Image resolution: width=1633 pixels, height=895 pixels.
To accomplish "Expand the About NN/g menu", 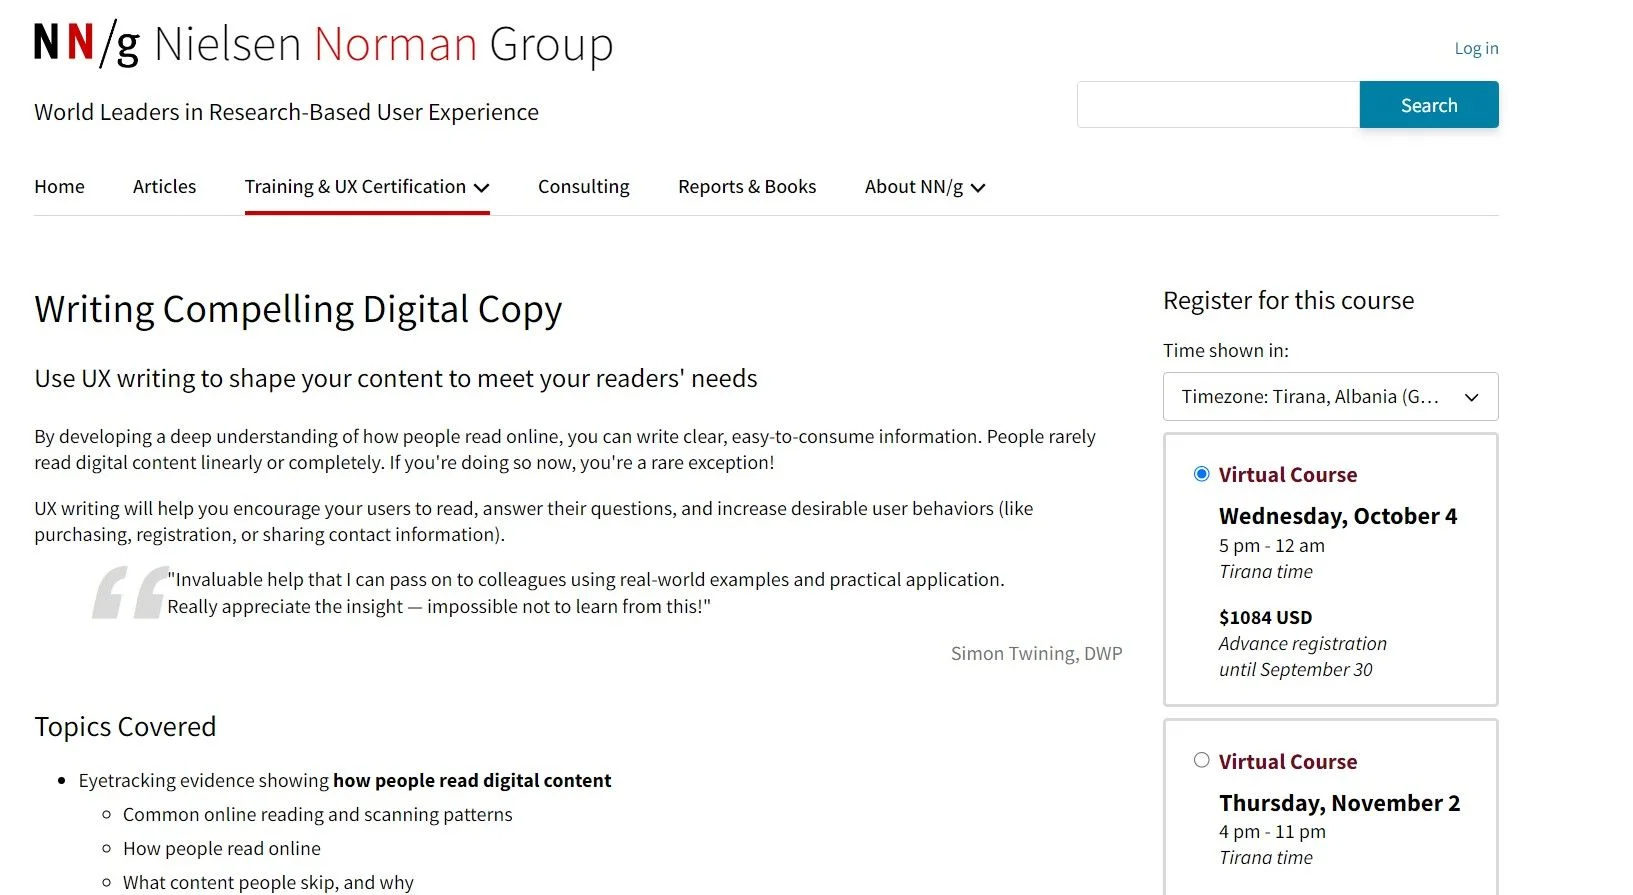I will [913, 187].
